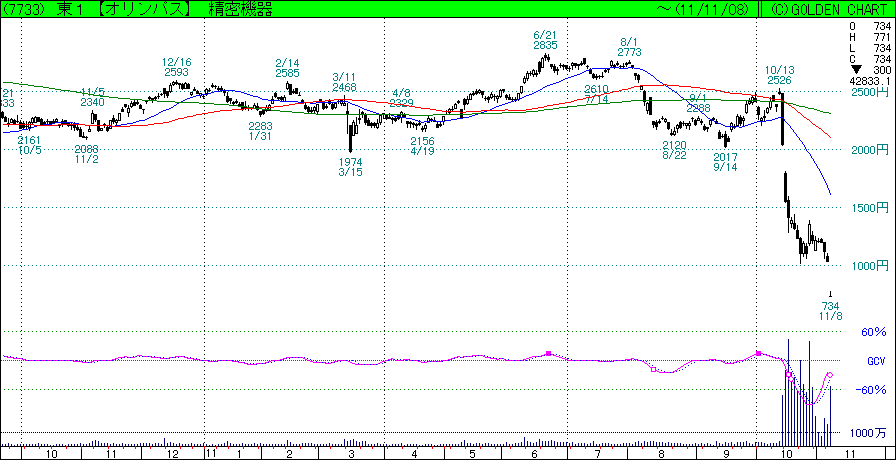Image resolution: width=896 pixels, height=460 pixels.
Task: Click the hollow pink square GCV marker in August
Action: 653,369
